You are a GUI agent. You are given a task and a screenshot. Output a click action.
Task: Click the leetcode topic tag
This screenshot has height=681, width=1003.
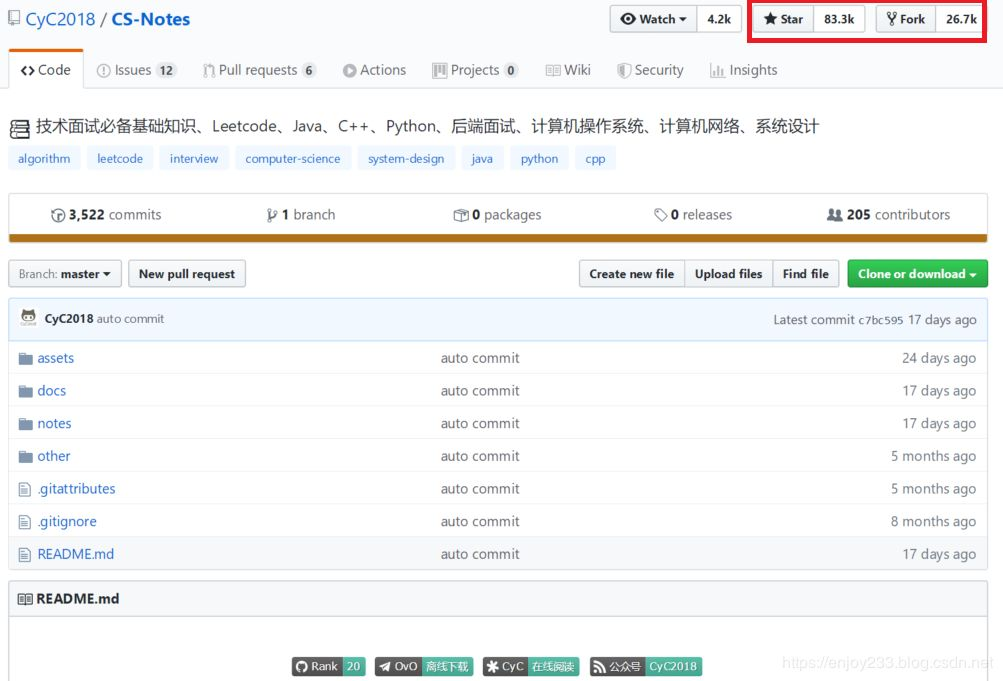click(x=120, y=159)
